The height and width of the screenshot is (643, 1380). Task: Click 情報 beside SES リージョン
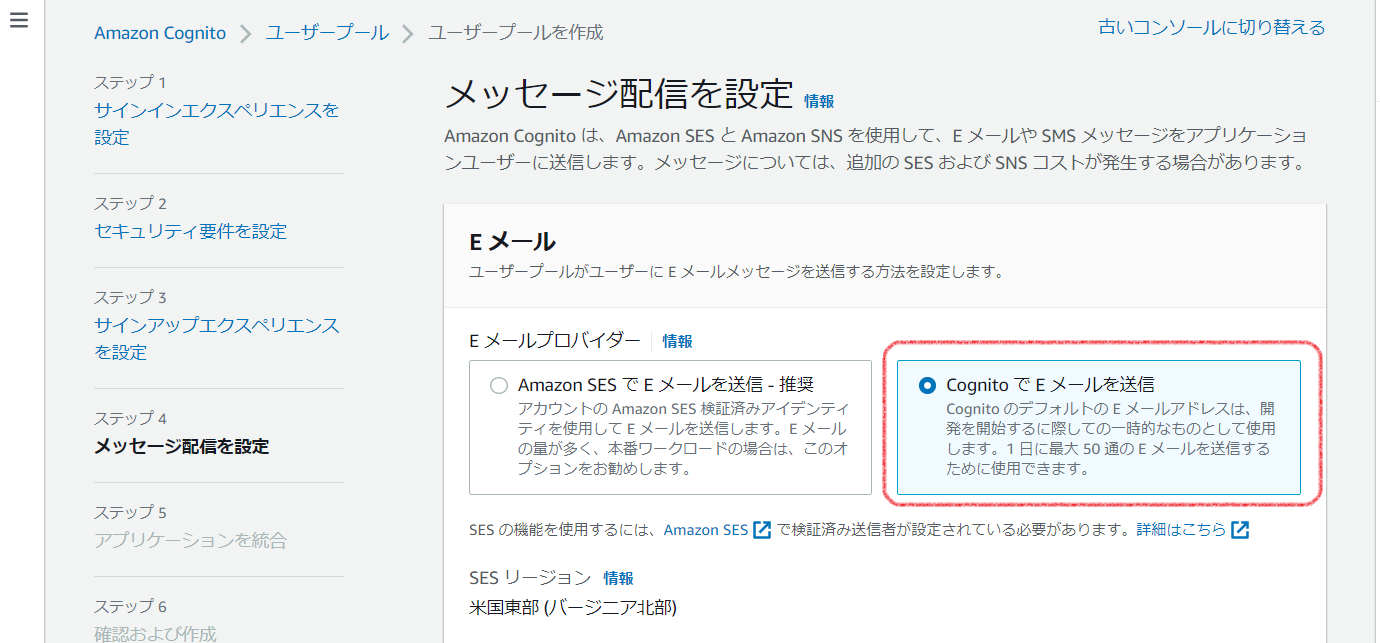point(621,577)
